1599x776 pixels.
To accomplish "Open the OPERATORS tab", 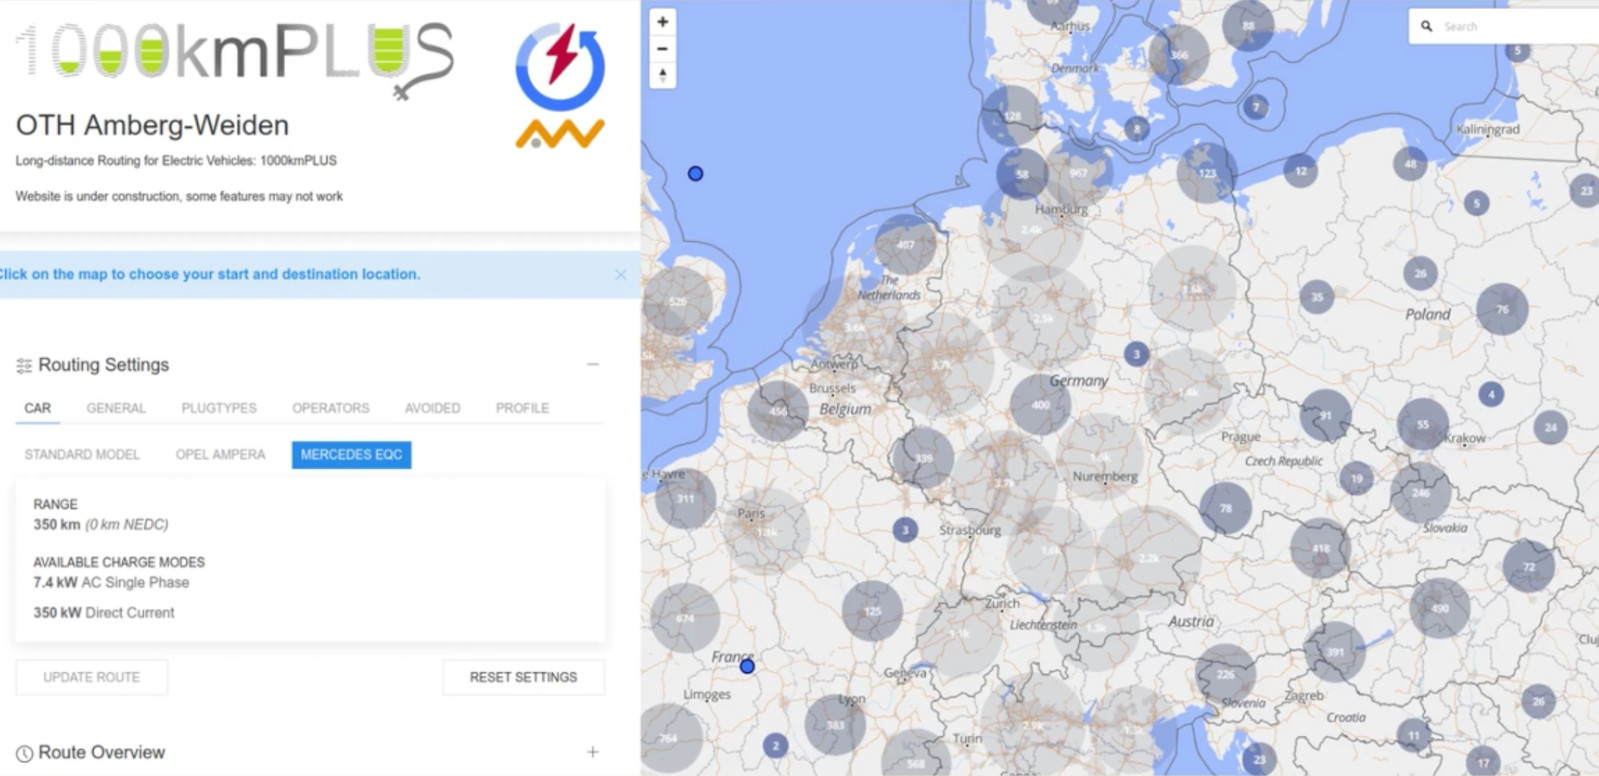I will coord(331,408).
